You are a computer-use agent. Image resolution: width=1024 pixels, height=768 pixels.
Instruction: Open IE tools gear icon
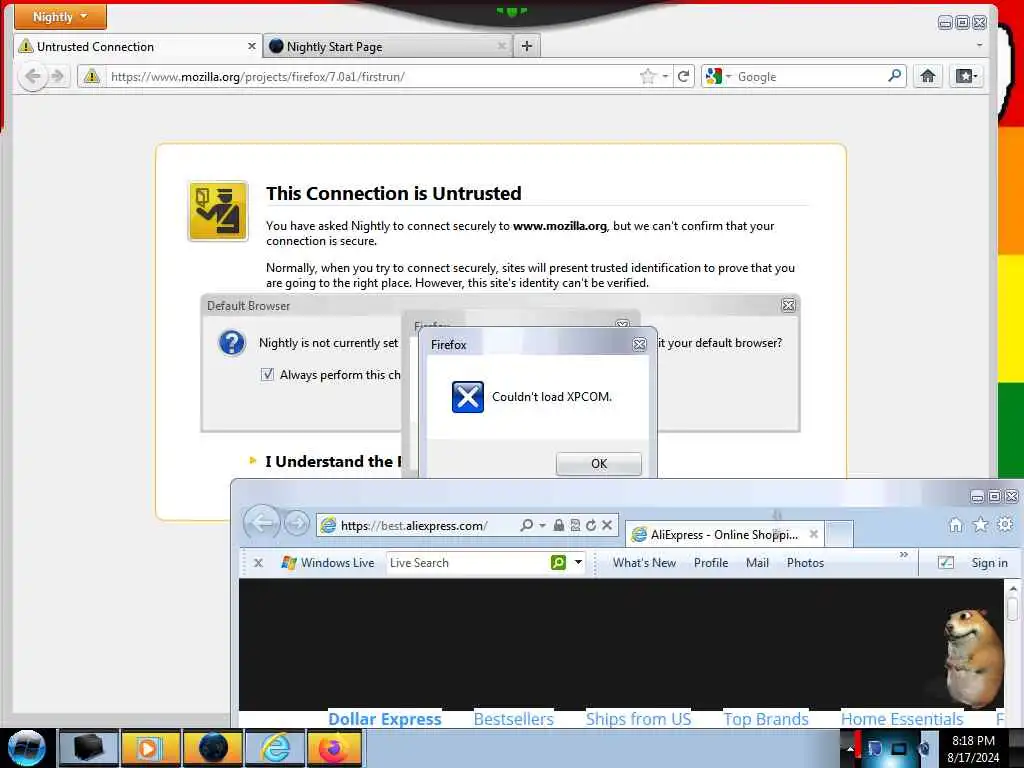click(x=1005, y=524)
